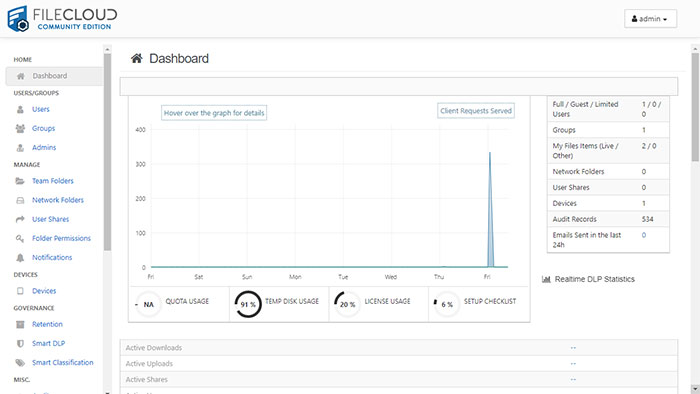Click the main page vertical scrollbar
This screenshot has height=394, width=700.
tap(695, 107)
